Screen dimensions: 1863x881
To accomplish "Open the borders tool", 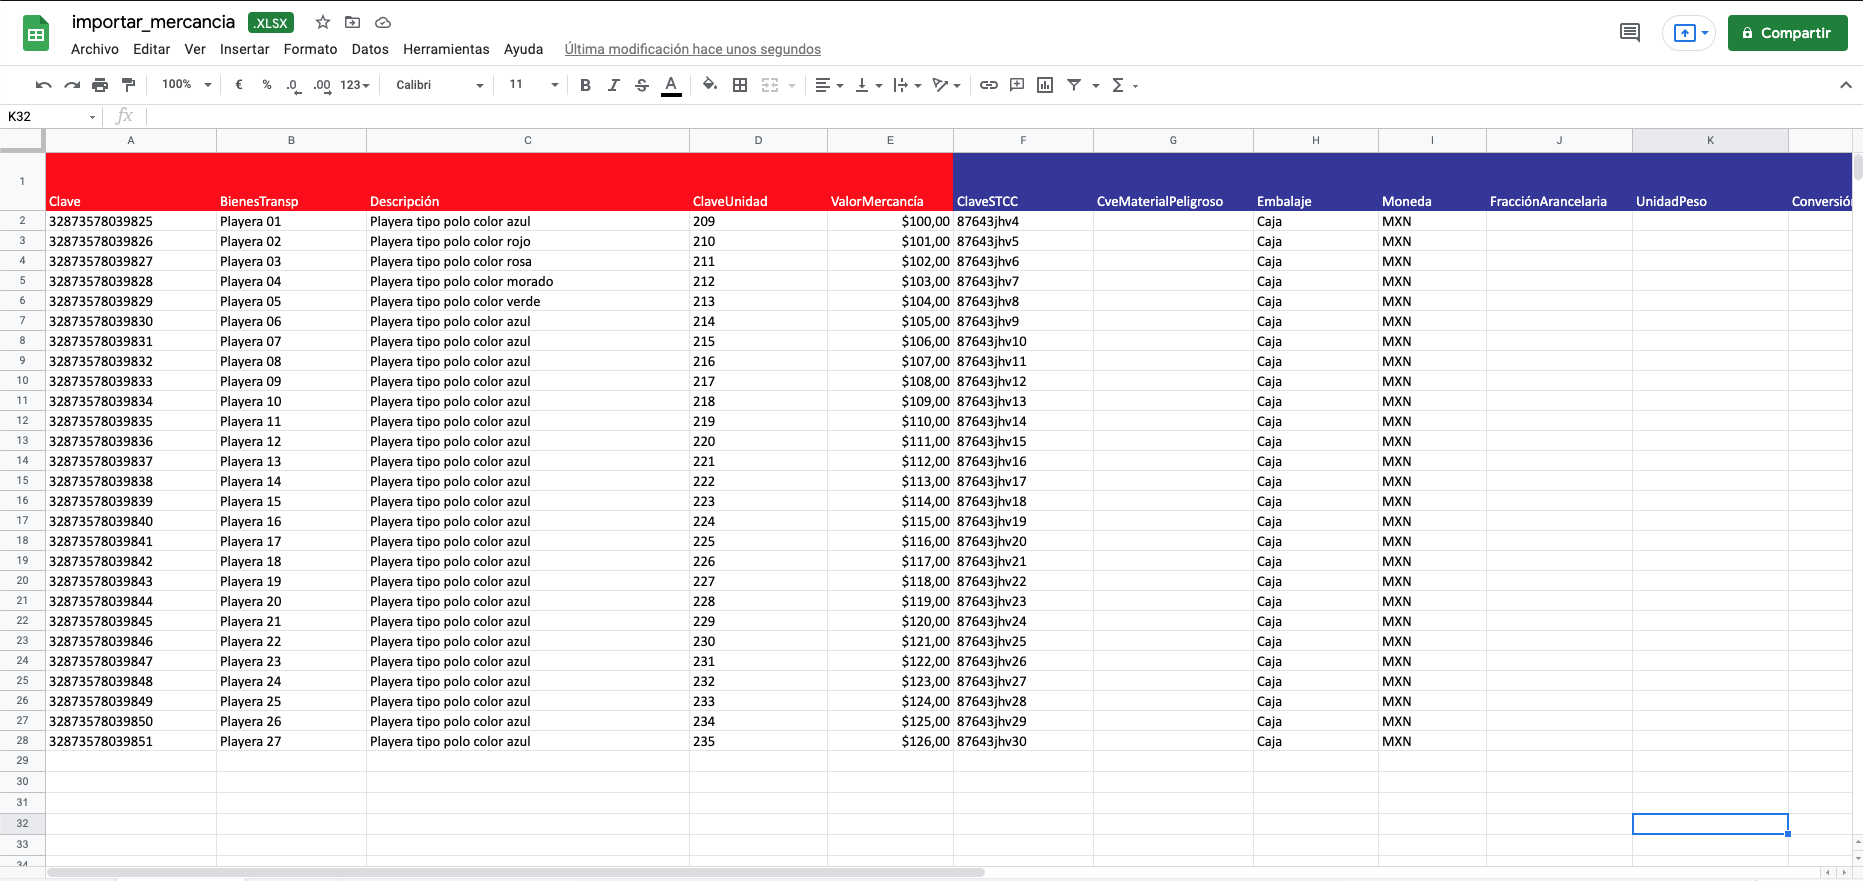I will (740, 85).
